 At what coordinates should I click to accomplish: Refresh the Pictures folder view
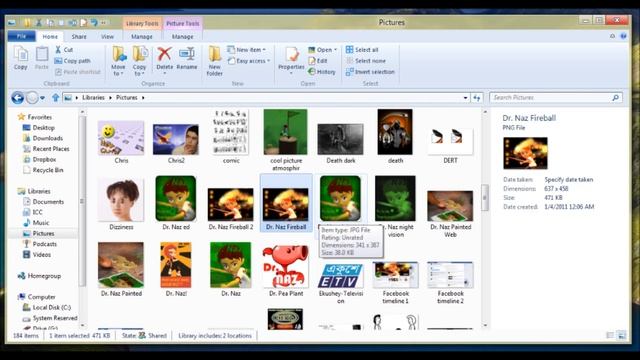[x=477, y=98]
